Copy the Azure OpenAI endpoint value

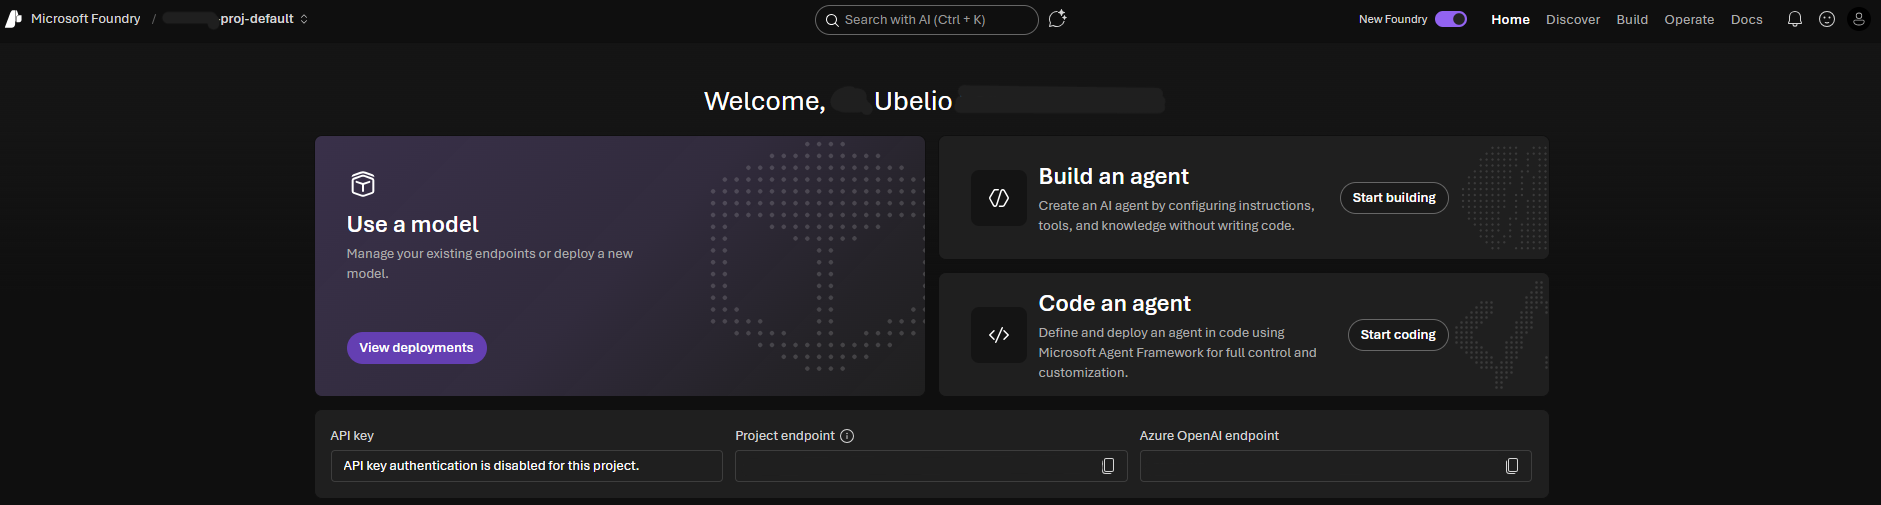coord(1512,466)
